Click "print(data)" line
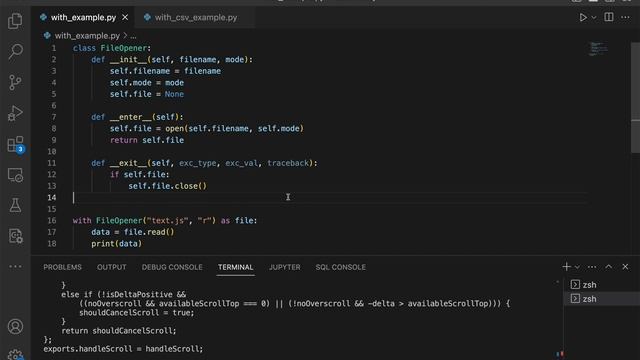 click(116, 244)
